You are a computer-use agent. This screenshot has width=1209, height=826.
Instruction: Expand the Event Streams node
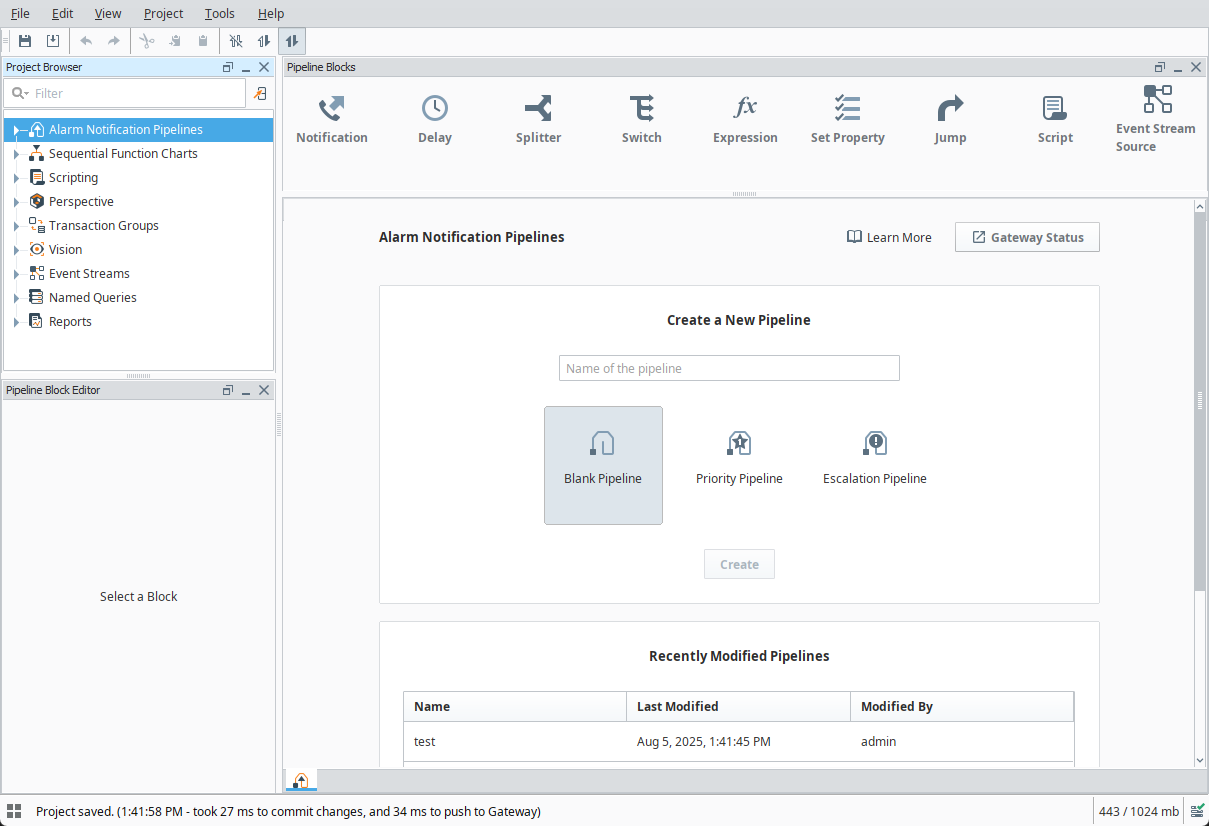16,274
